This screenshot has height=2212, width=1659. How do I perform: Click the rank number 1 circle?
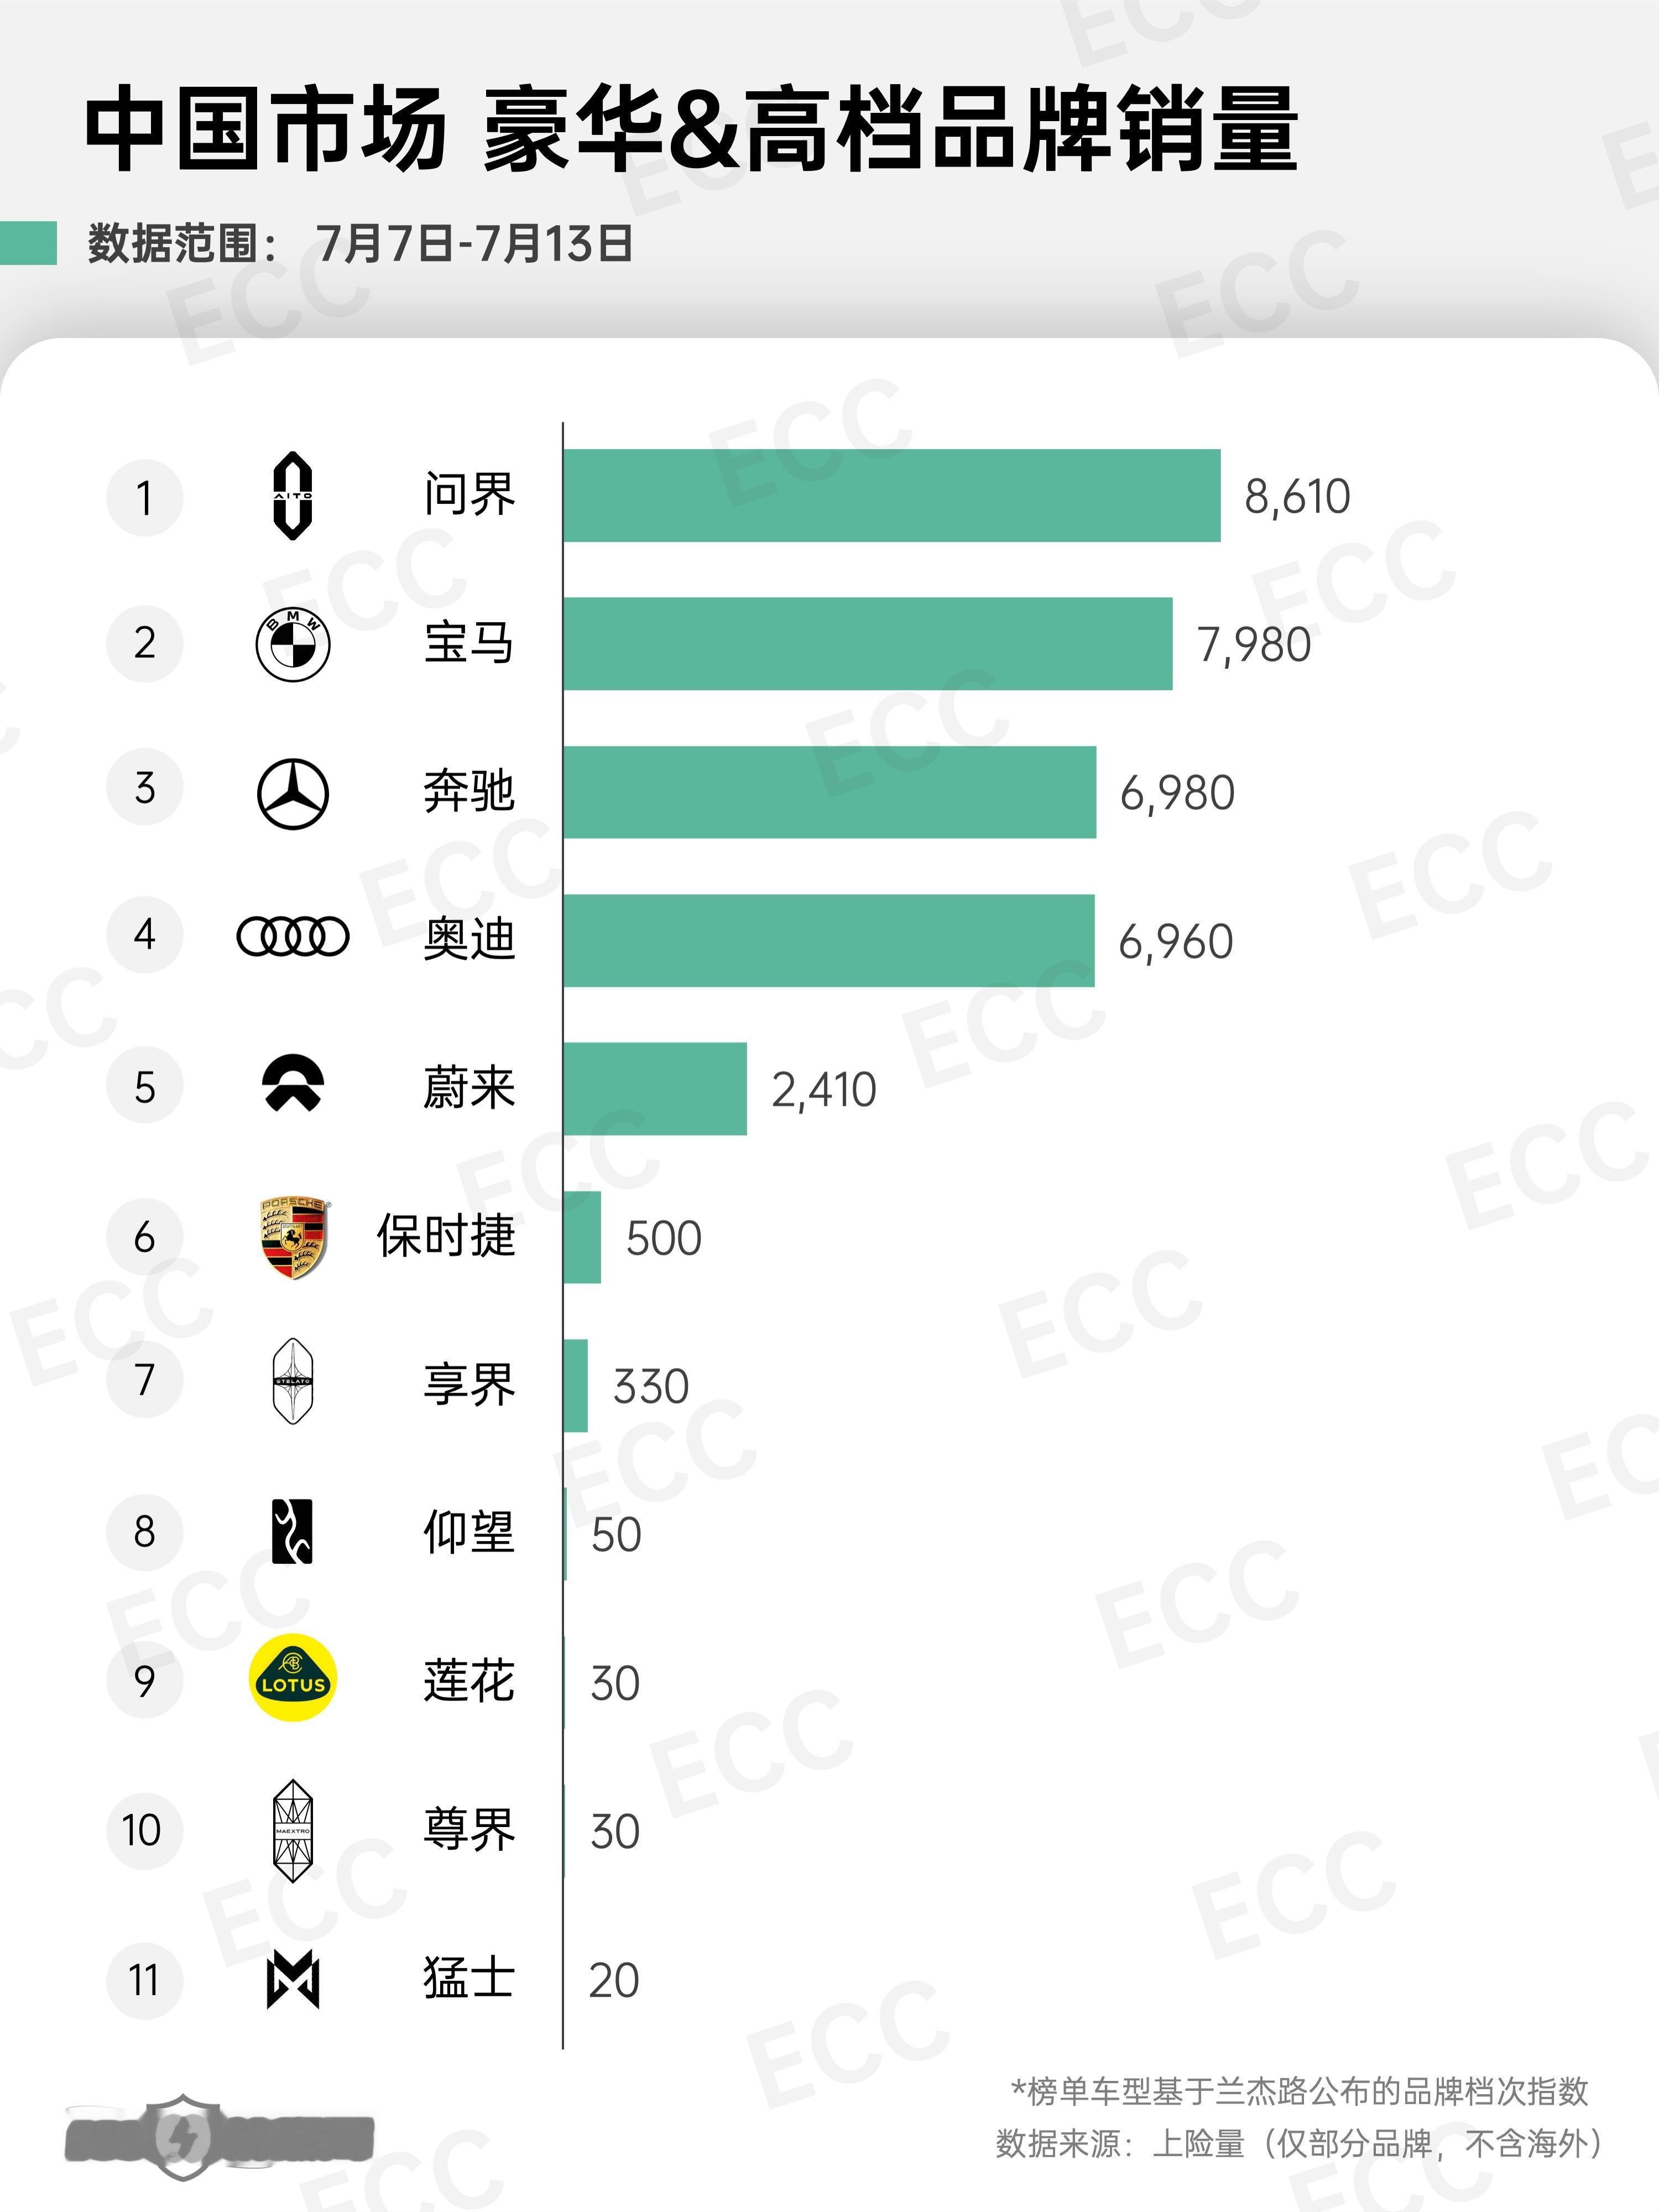pos(145,497)
